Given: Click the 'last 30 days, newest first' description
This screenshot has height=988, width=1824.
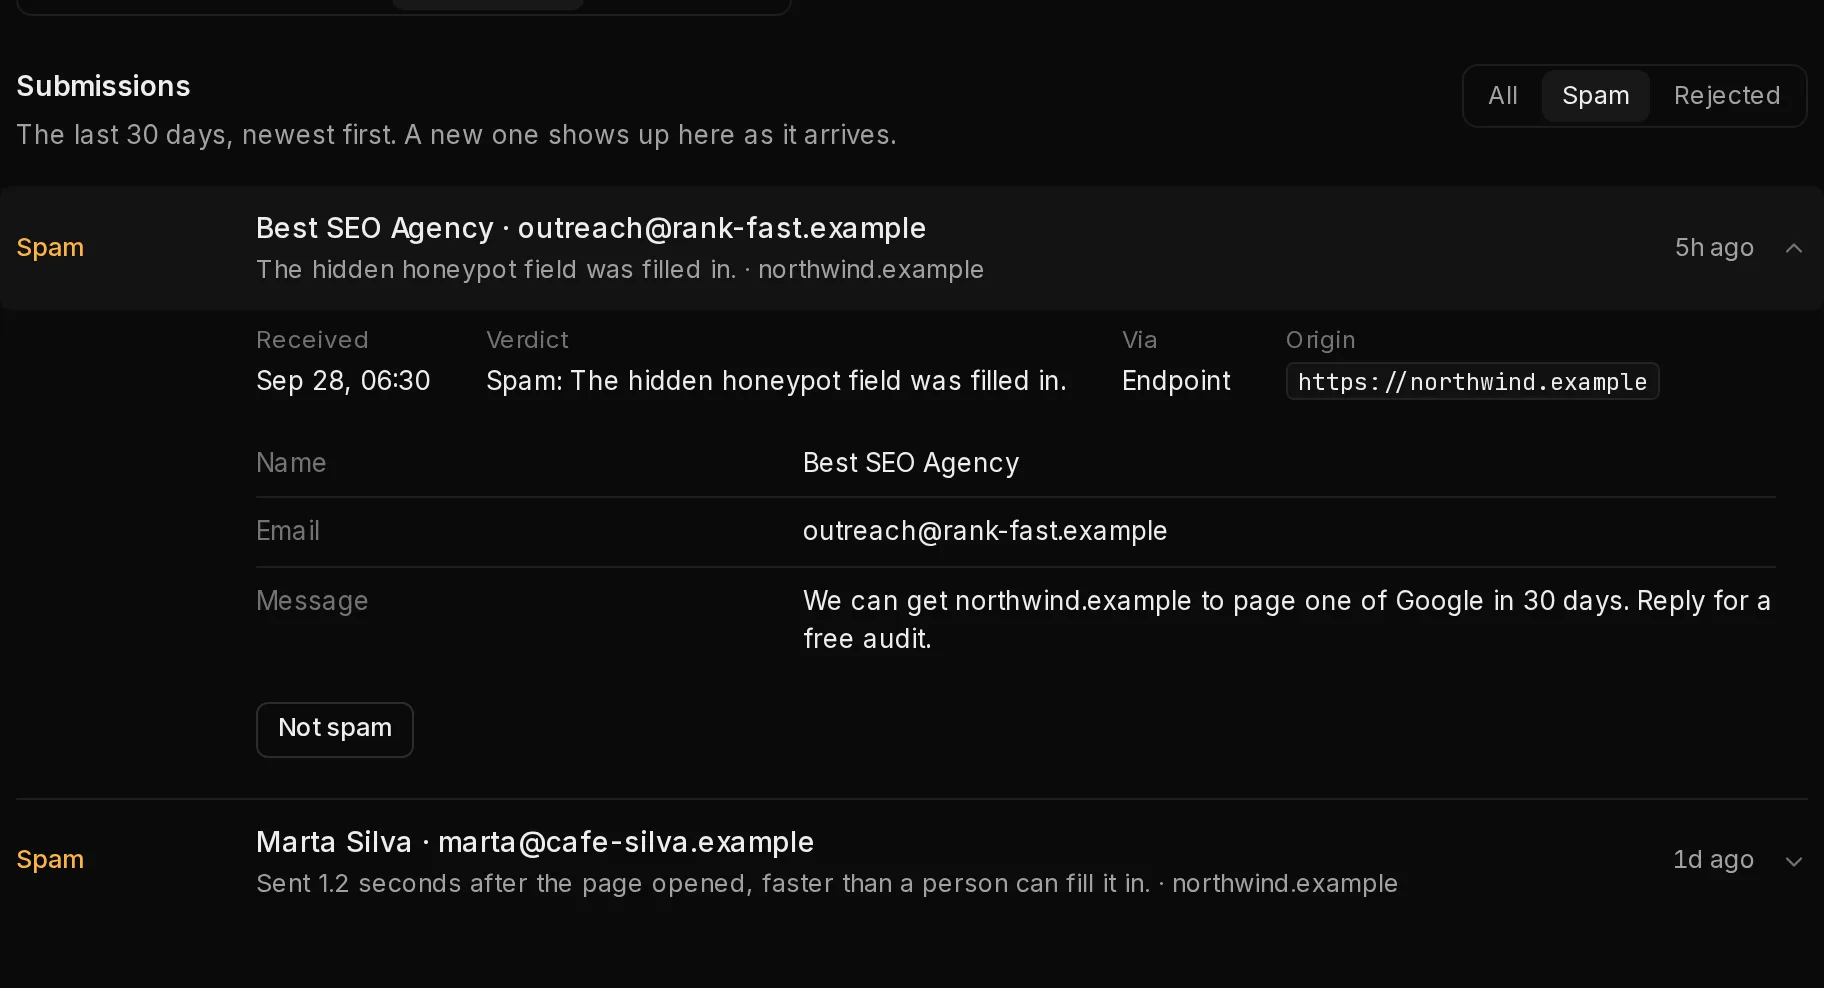Looking at the screenshot, I should tap(456, 135).
